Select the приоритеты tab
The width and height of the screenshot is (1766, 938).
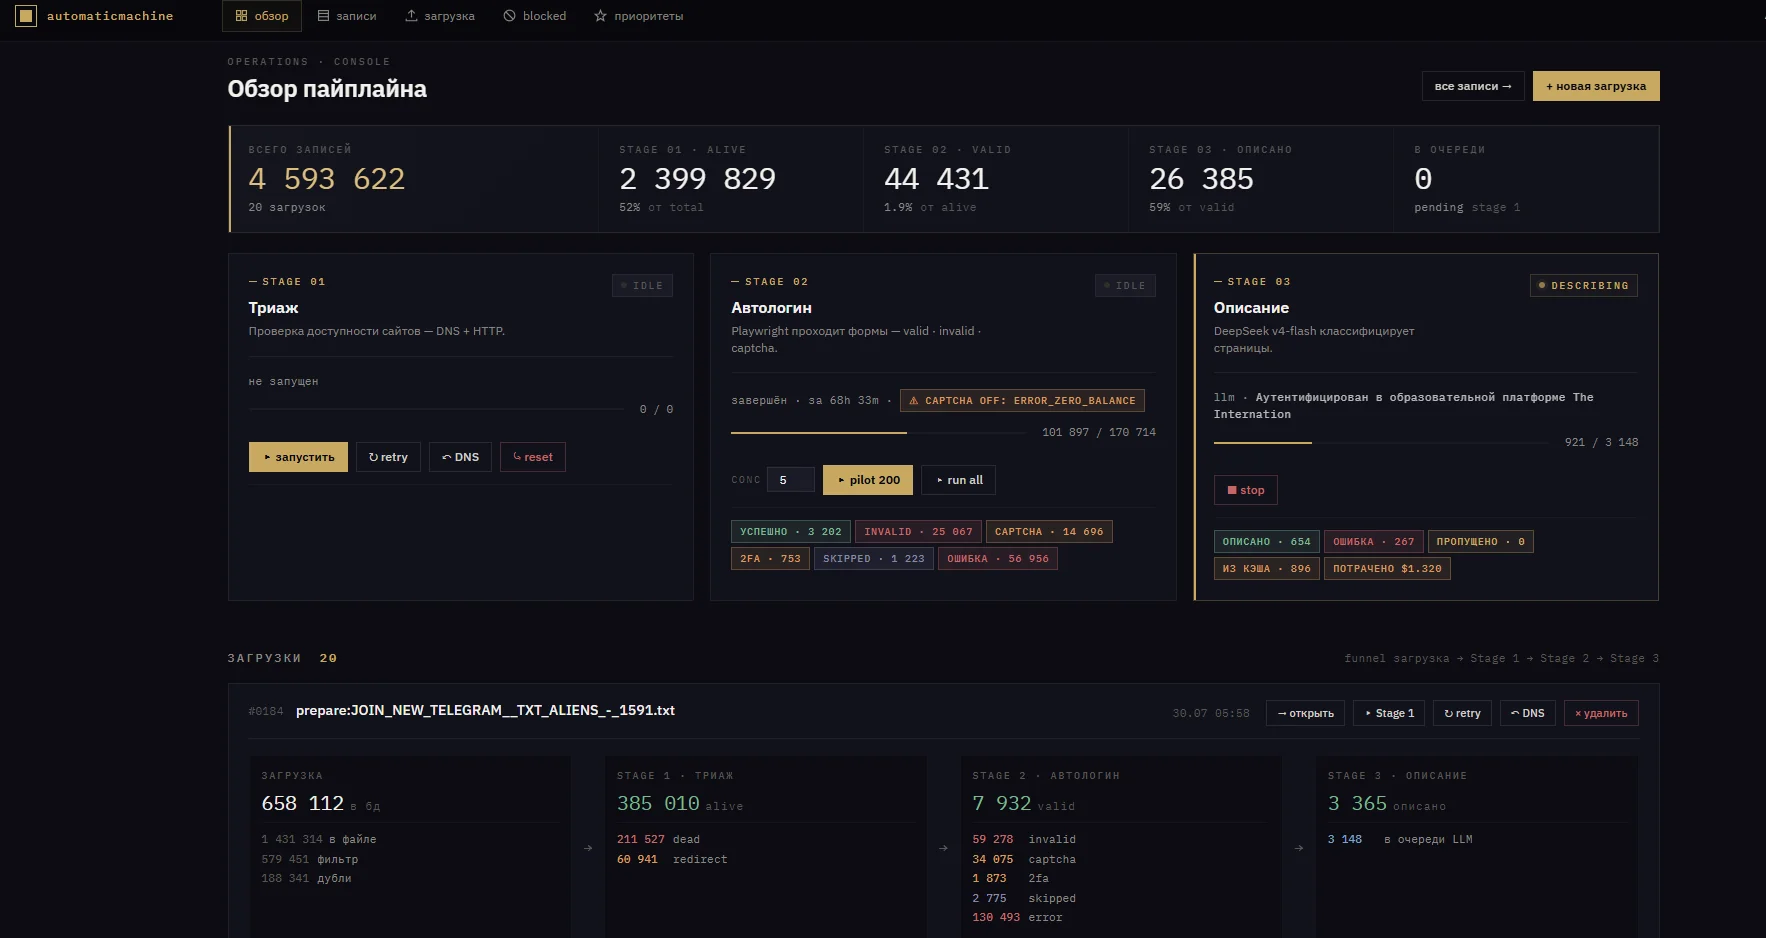[639, 16]
